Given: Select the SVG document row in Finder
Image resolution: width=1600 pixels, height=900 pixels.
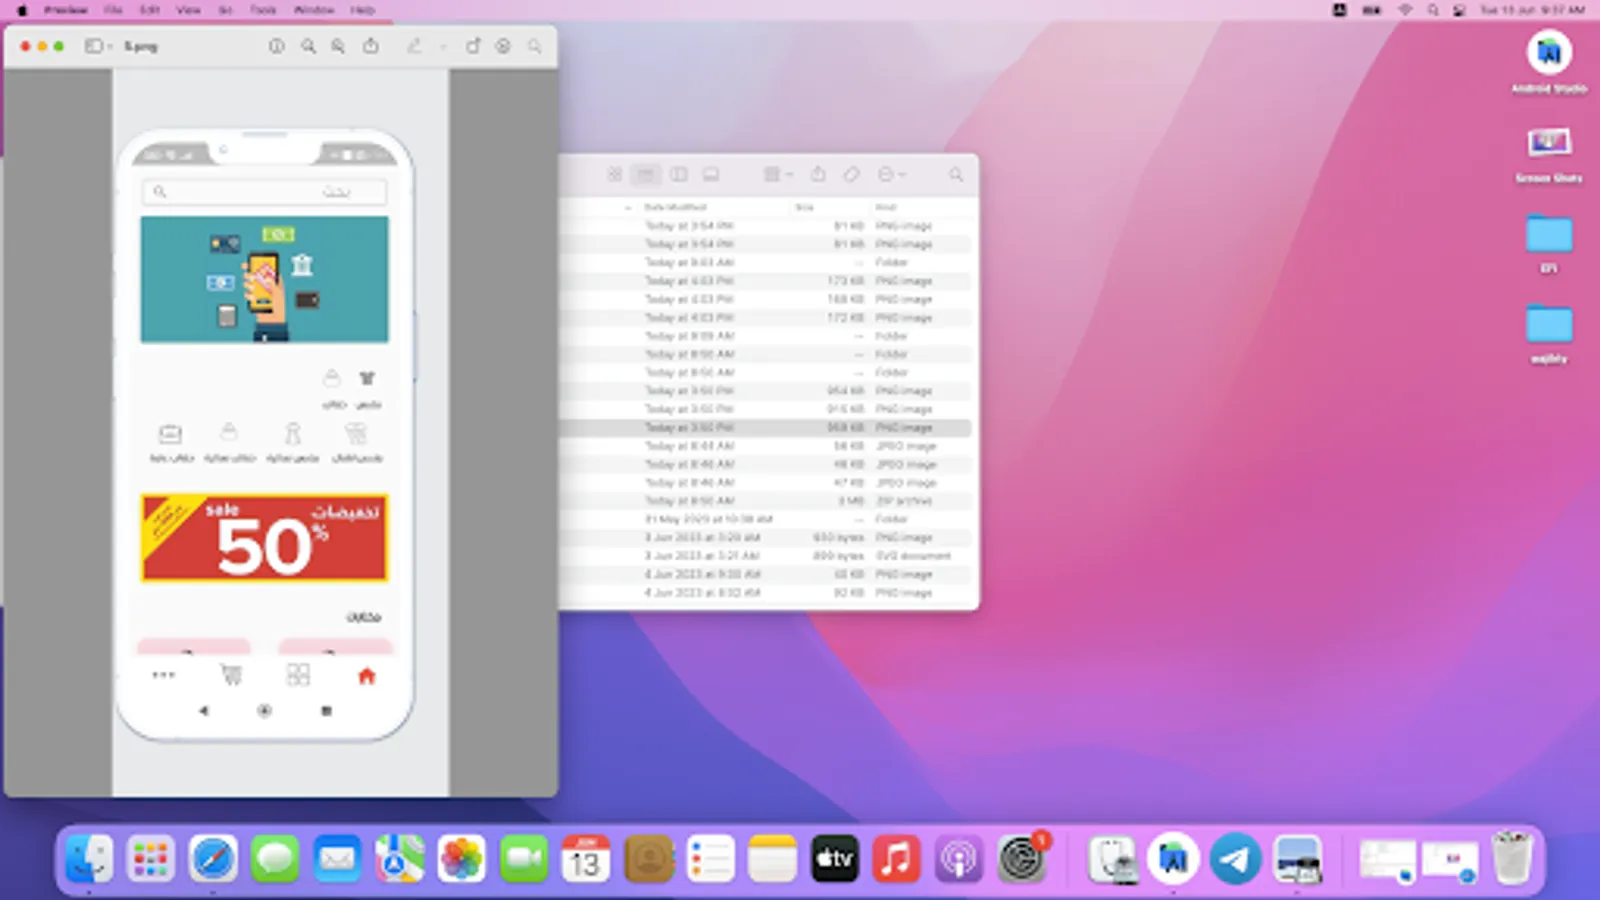Looking at the screenshot, I should 765,556.
